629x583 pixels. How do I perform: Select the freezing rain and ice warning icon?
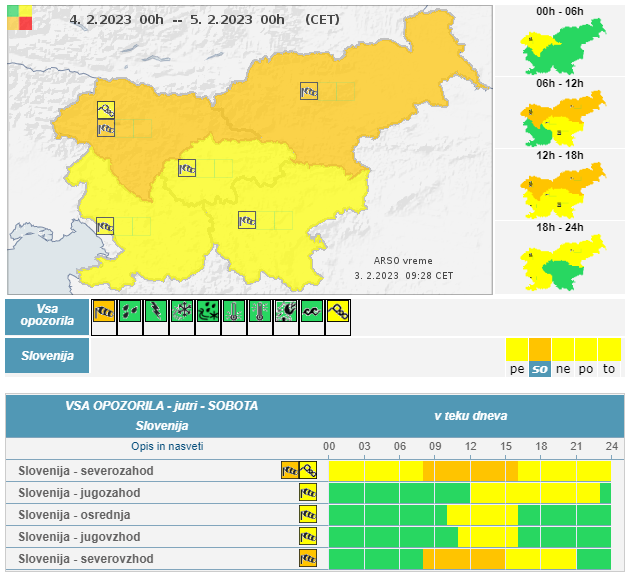tap(208, 311)
